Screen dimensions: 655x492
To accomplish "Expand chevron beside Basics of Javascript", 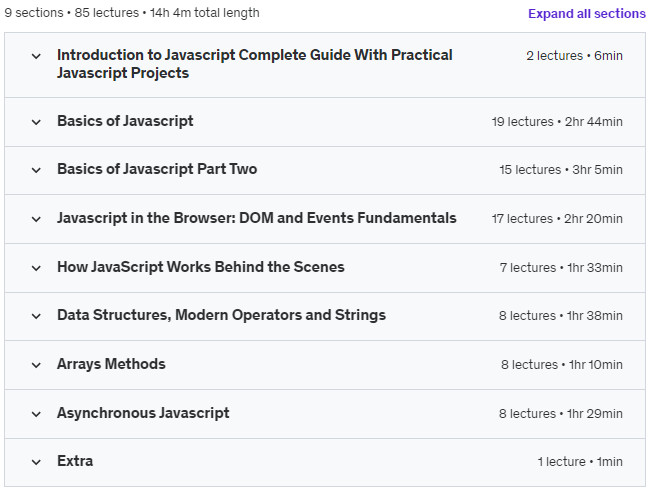I will pyautogui.click(x=36, y=122).
